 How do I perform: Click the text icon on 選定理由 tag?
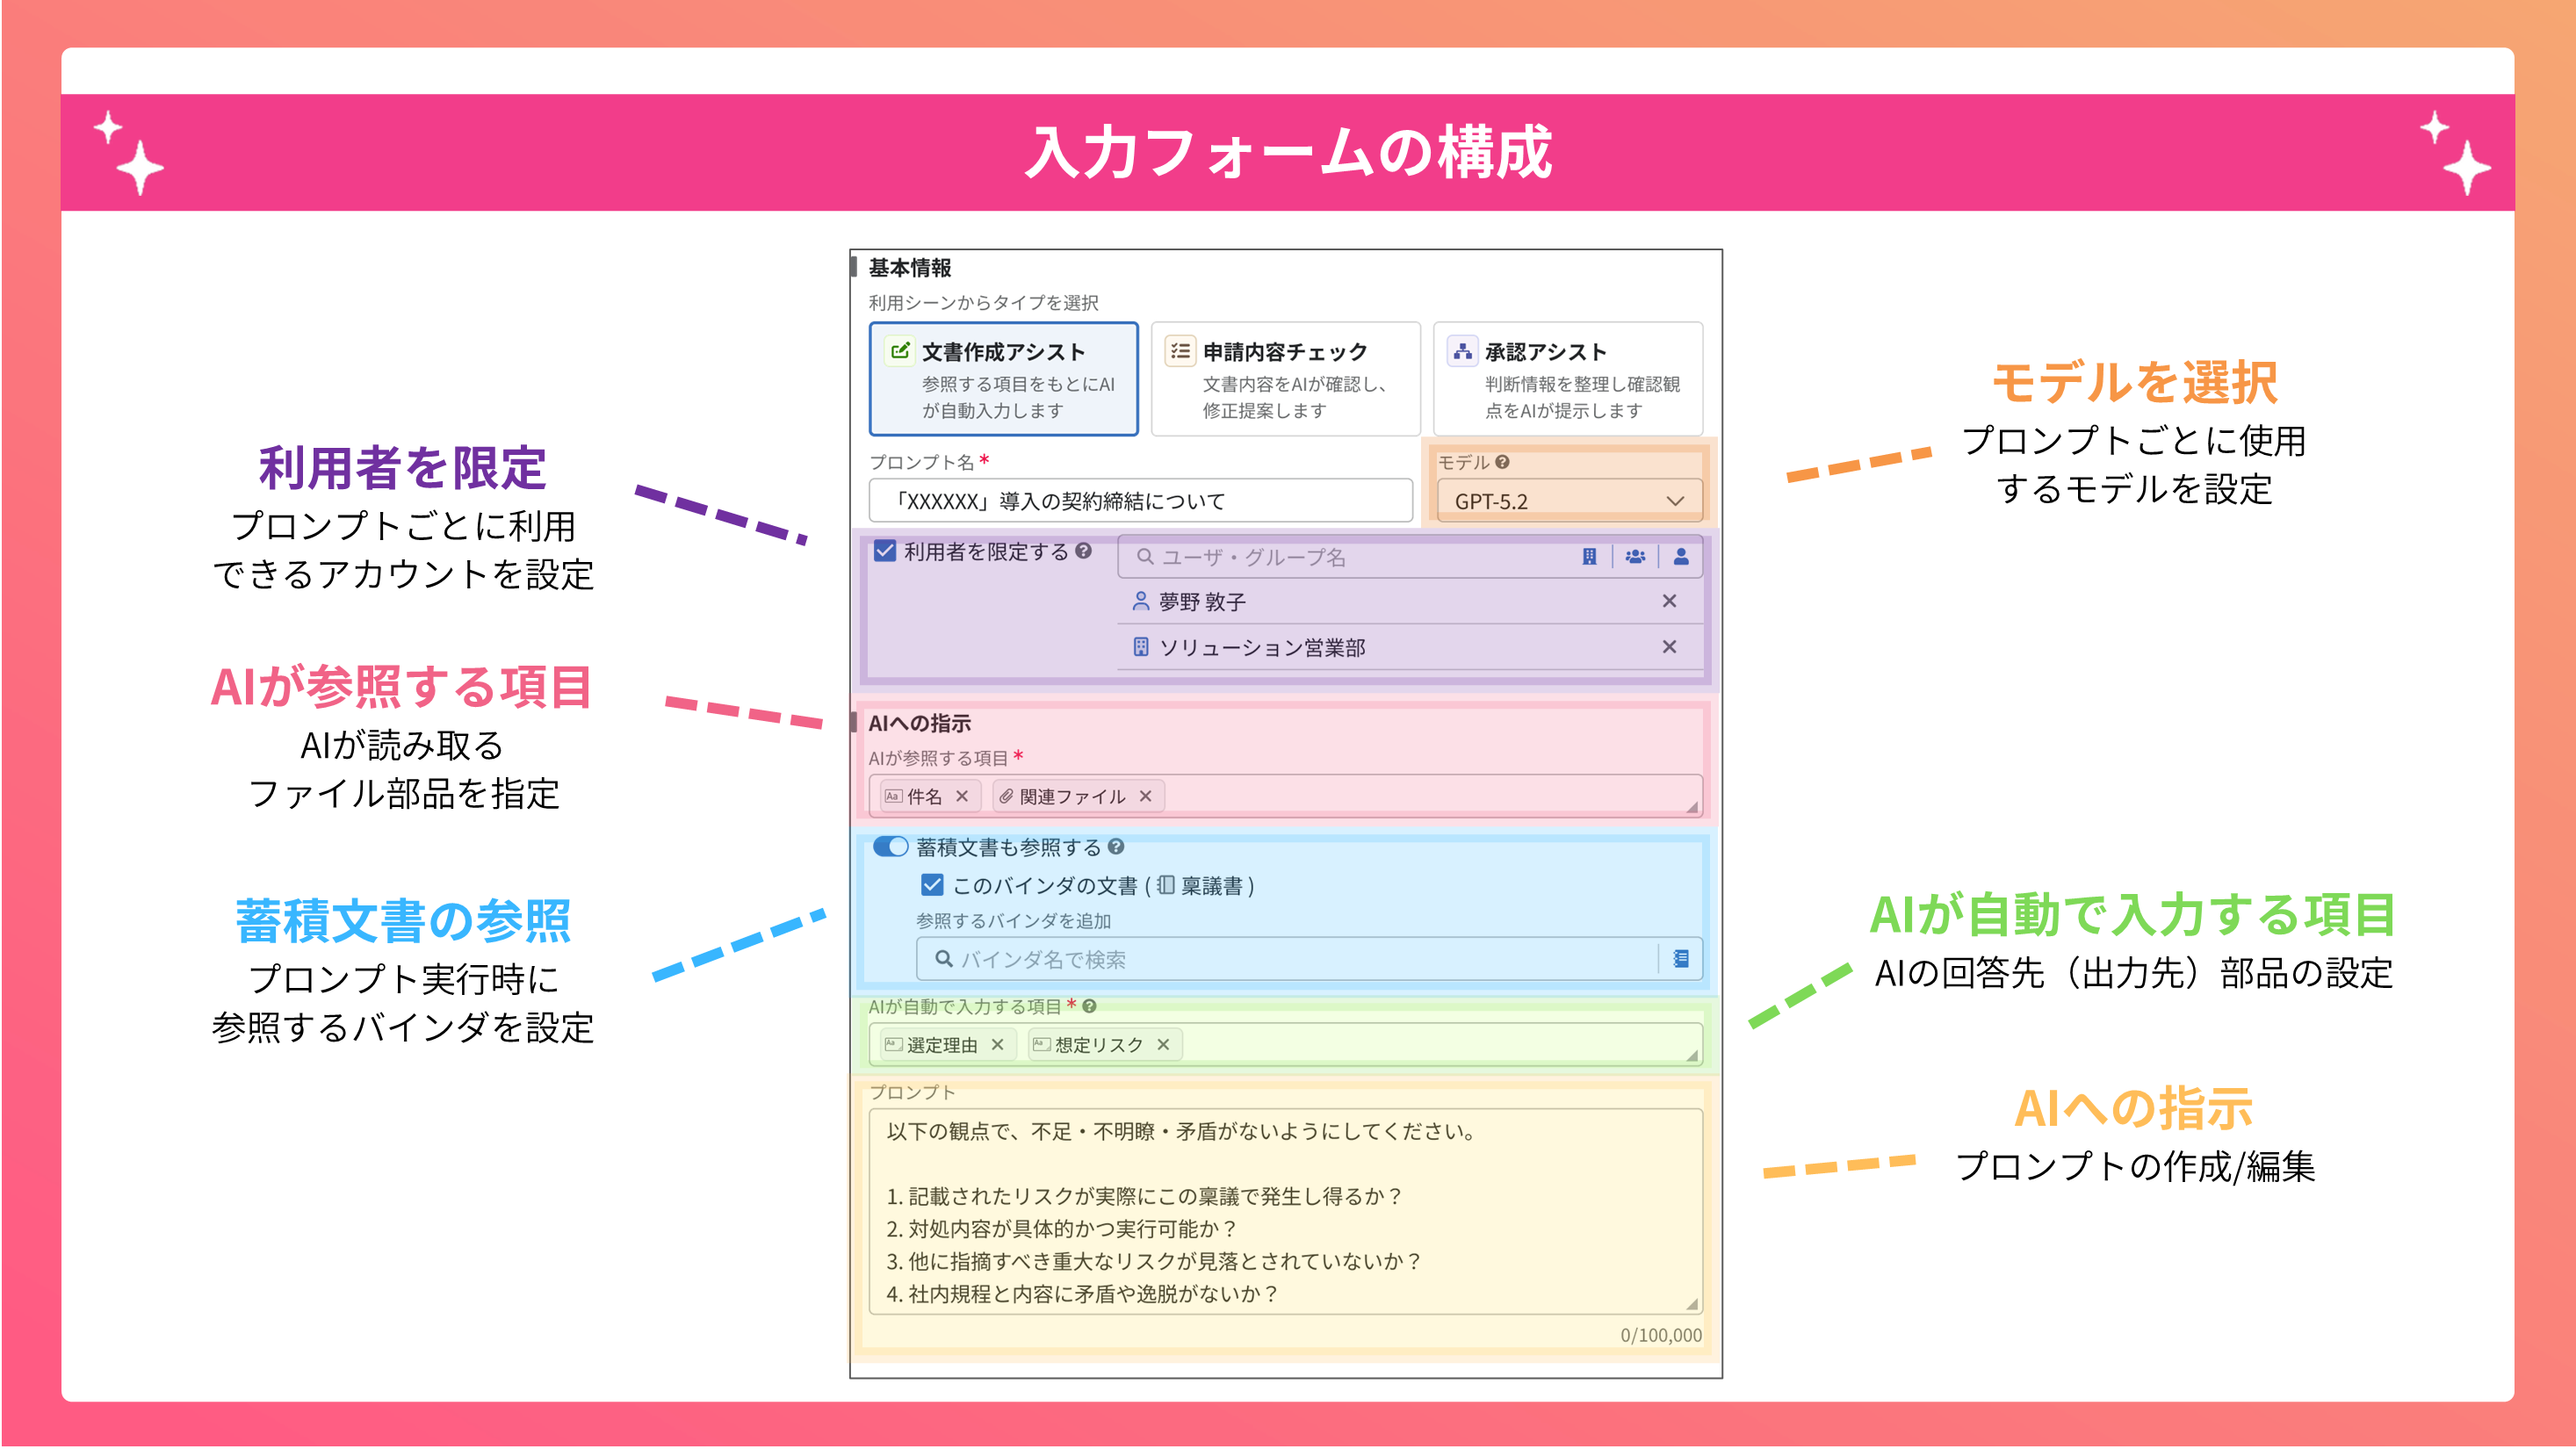pyautogui.click(x=893, y=1044)
